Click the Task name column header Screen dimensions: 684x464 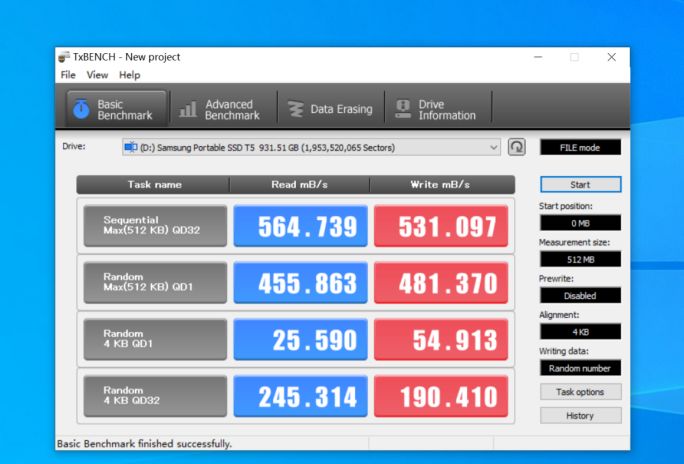click(x=154, y=184)
